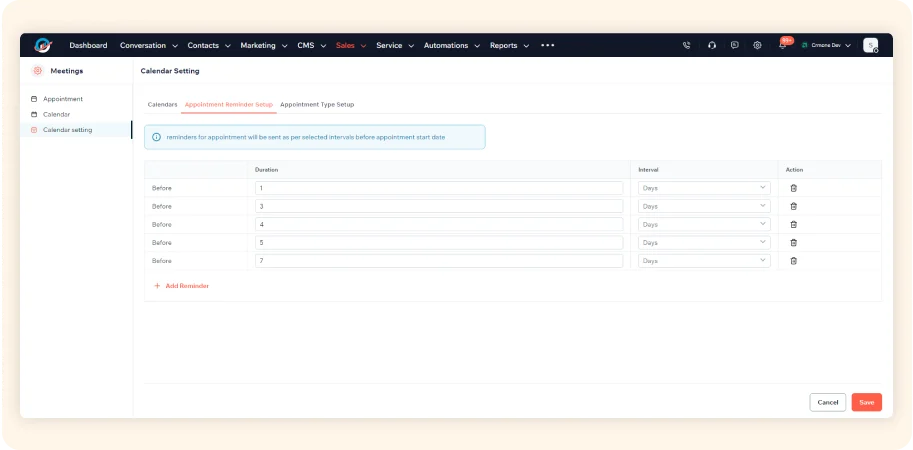Image resolution: width=913 pixels, height=450 pixels.
Task: Click the Save button
Action: pos(866,402)
